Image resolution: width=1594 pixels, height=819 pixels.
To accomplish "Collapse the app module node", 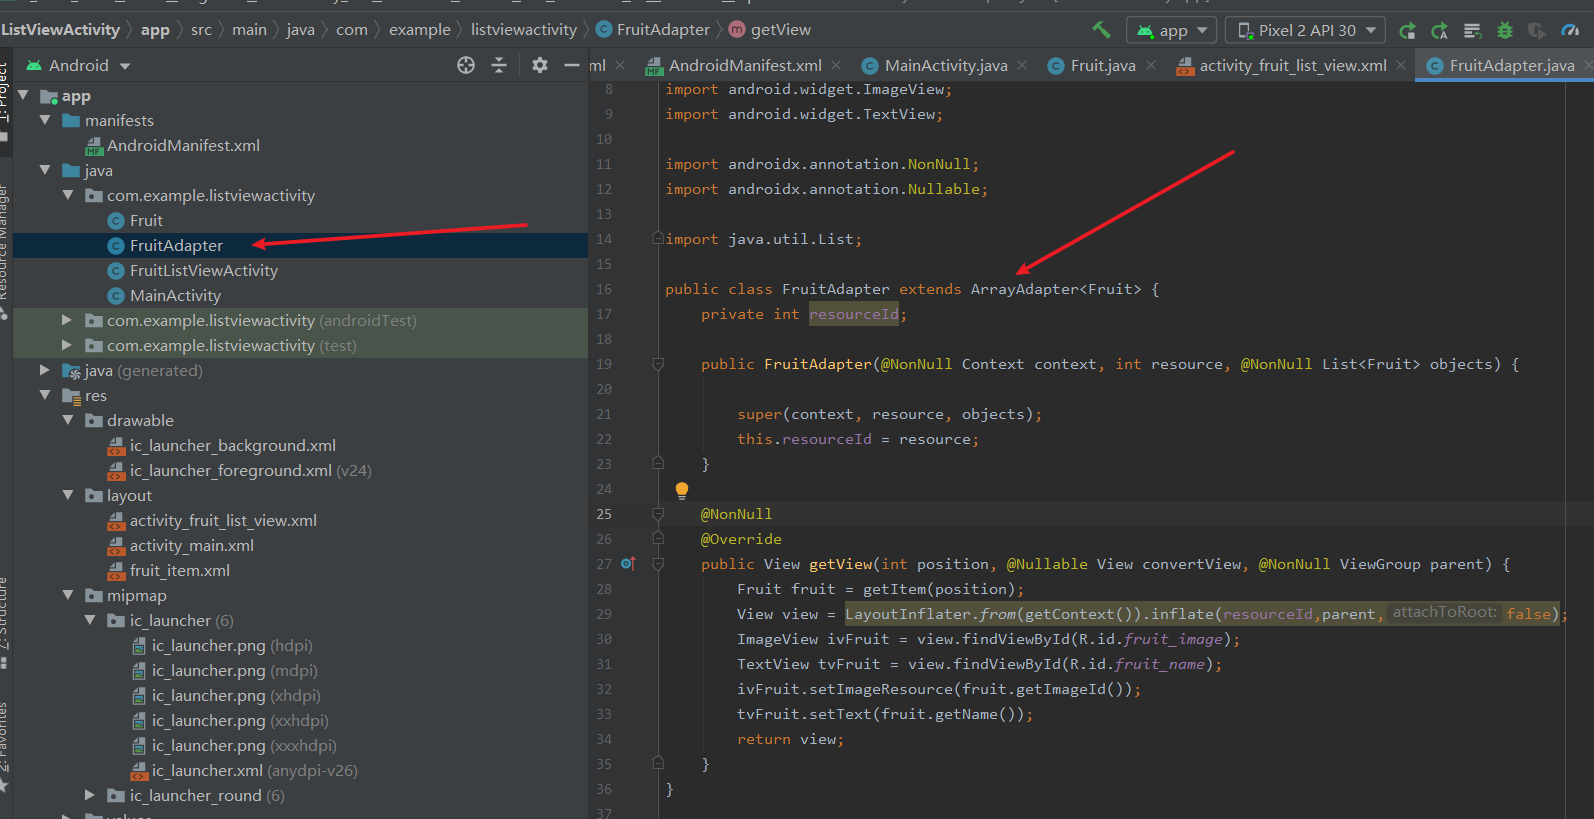I will pyautogui.click(x=23, y=95).
